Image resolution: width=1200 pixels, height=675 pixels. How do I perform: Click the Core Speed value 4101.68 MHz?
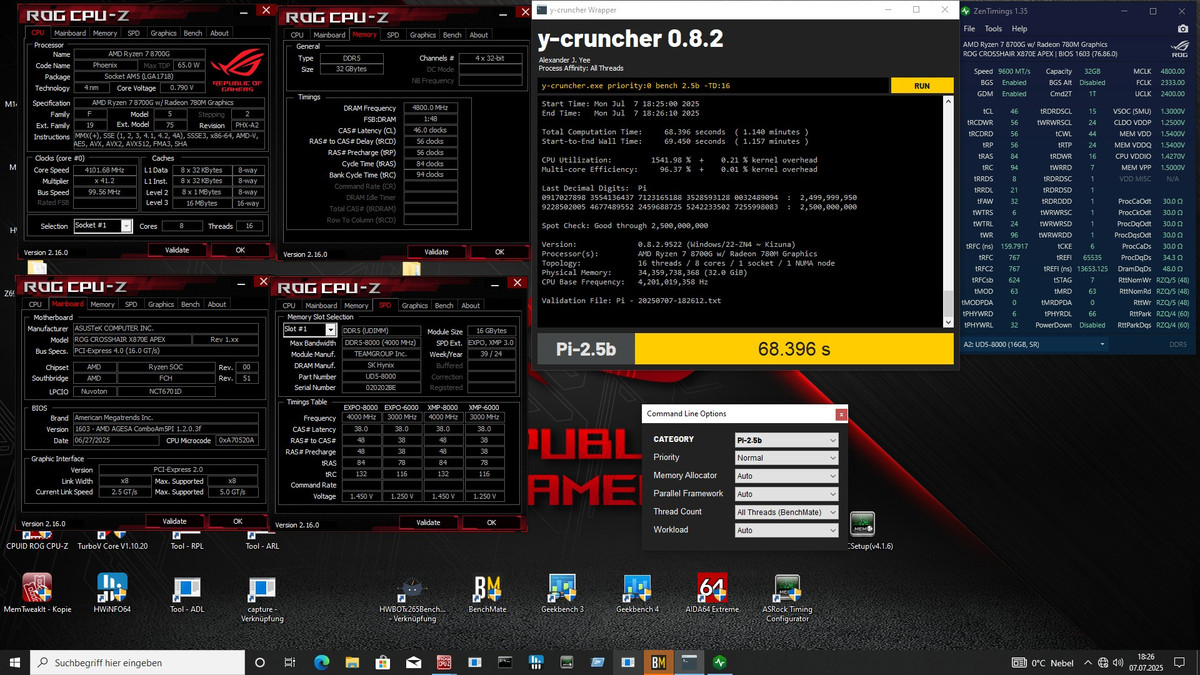tap(106, 170)
